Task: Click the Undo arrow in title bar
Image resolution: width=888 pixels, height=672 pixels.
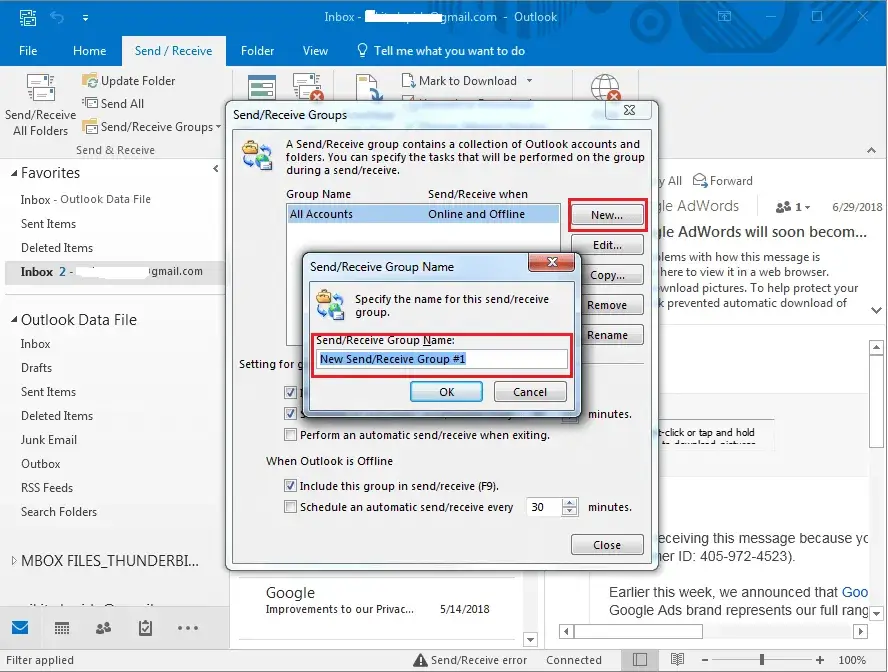Action: click(x=57, y=17)
